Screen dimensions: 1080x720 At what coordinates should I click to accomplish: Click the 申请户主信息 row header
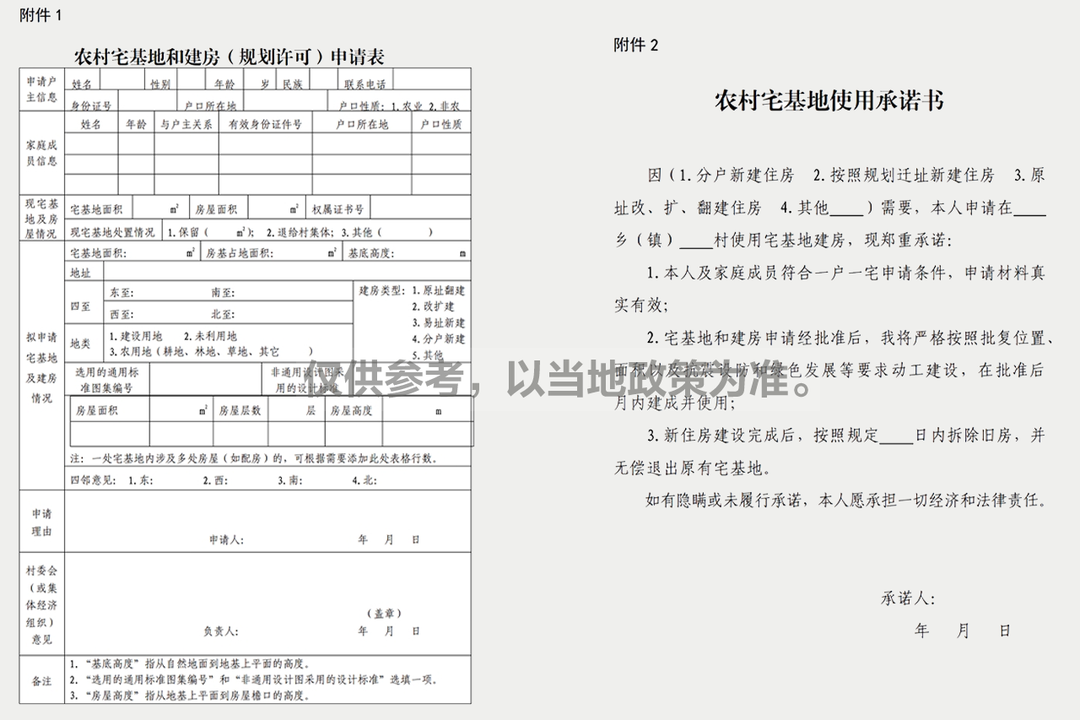click(x=42, y=90)
